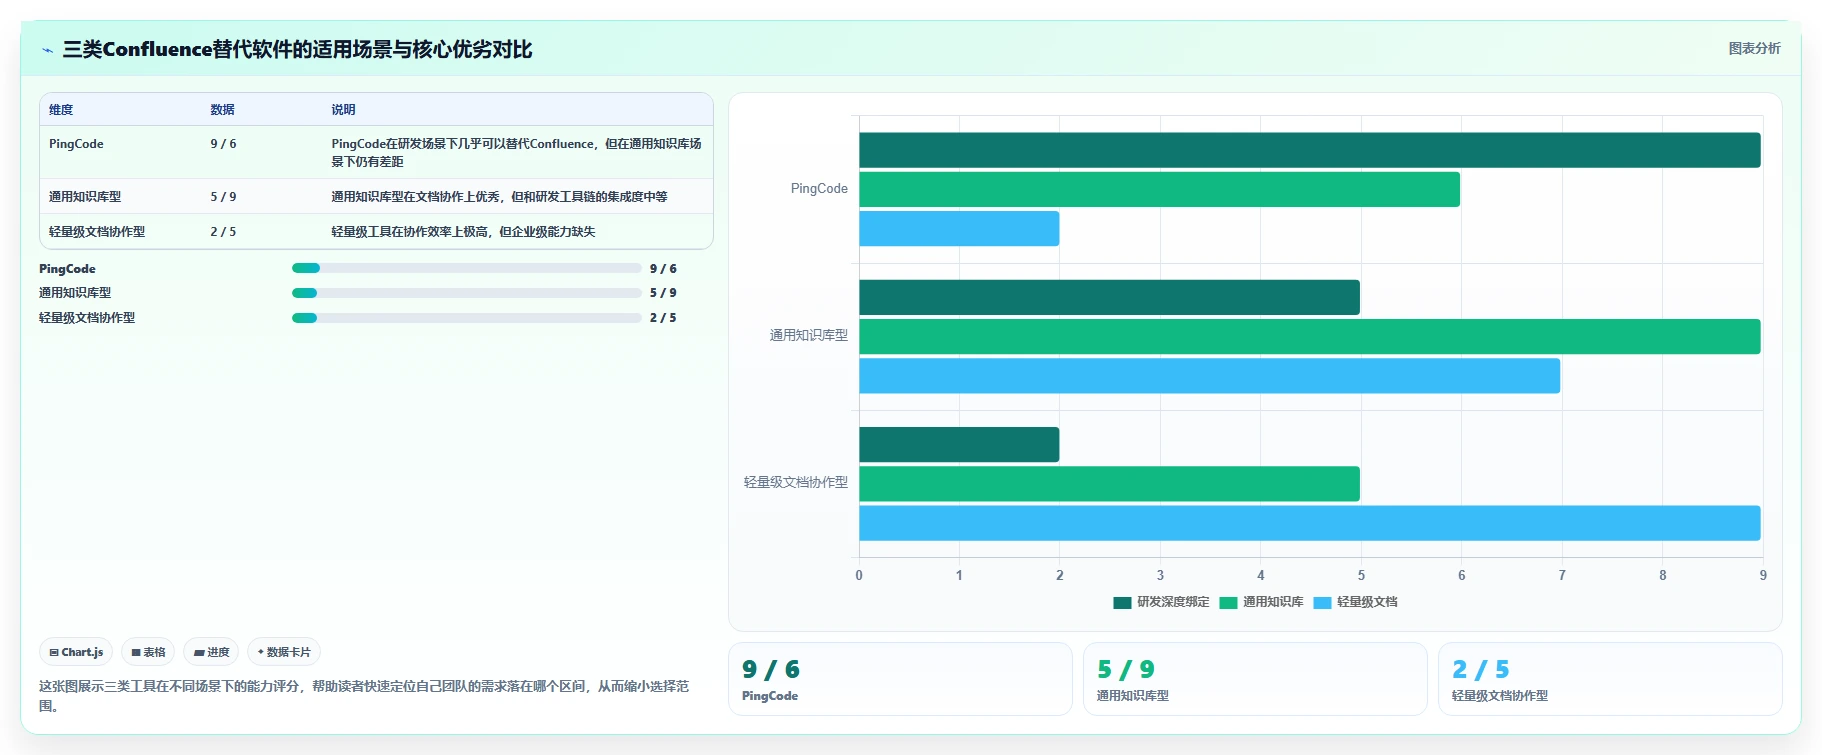The image size is (1822, 755).
Task: Click the x-axis tick label 9
Action: pos(1763,575)
